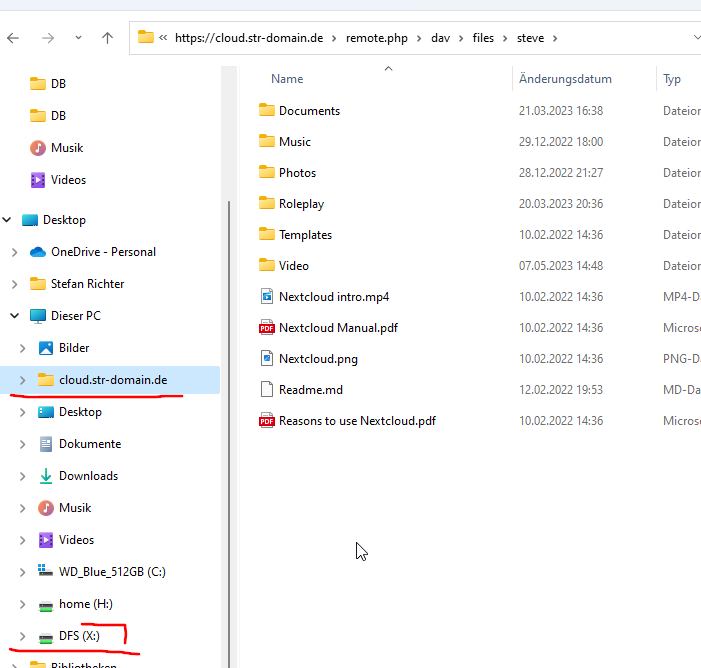Screen dimensions: 701x668
Task: Expand the Dokumente node
Action: [x=23, y=444]
